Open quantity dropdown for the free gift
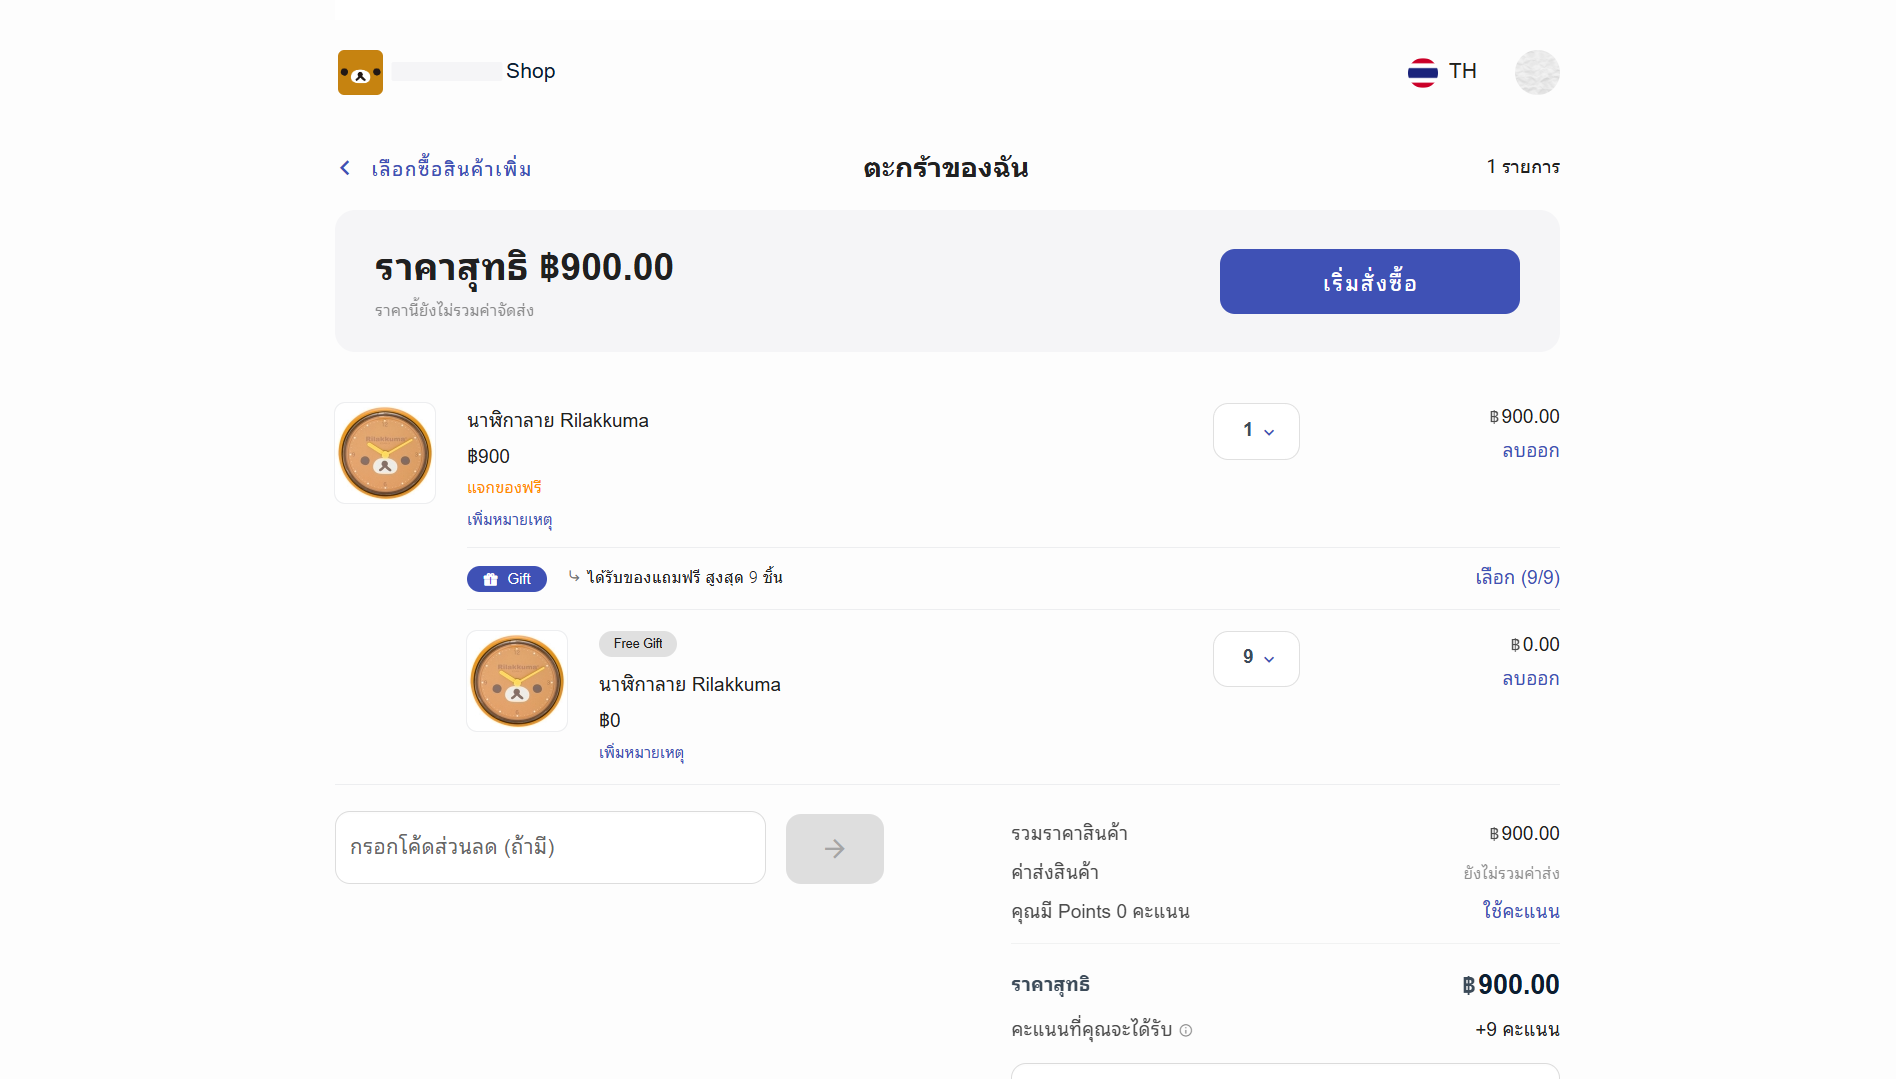 click(x=1256, y=658)
